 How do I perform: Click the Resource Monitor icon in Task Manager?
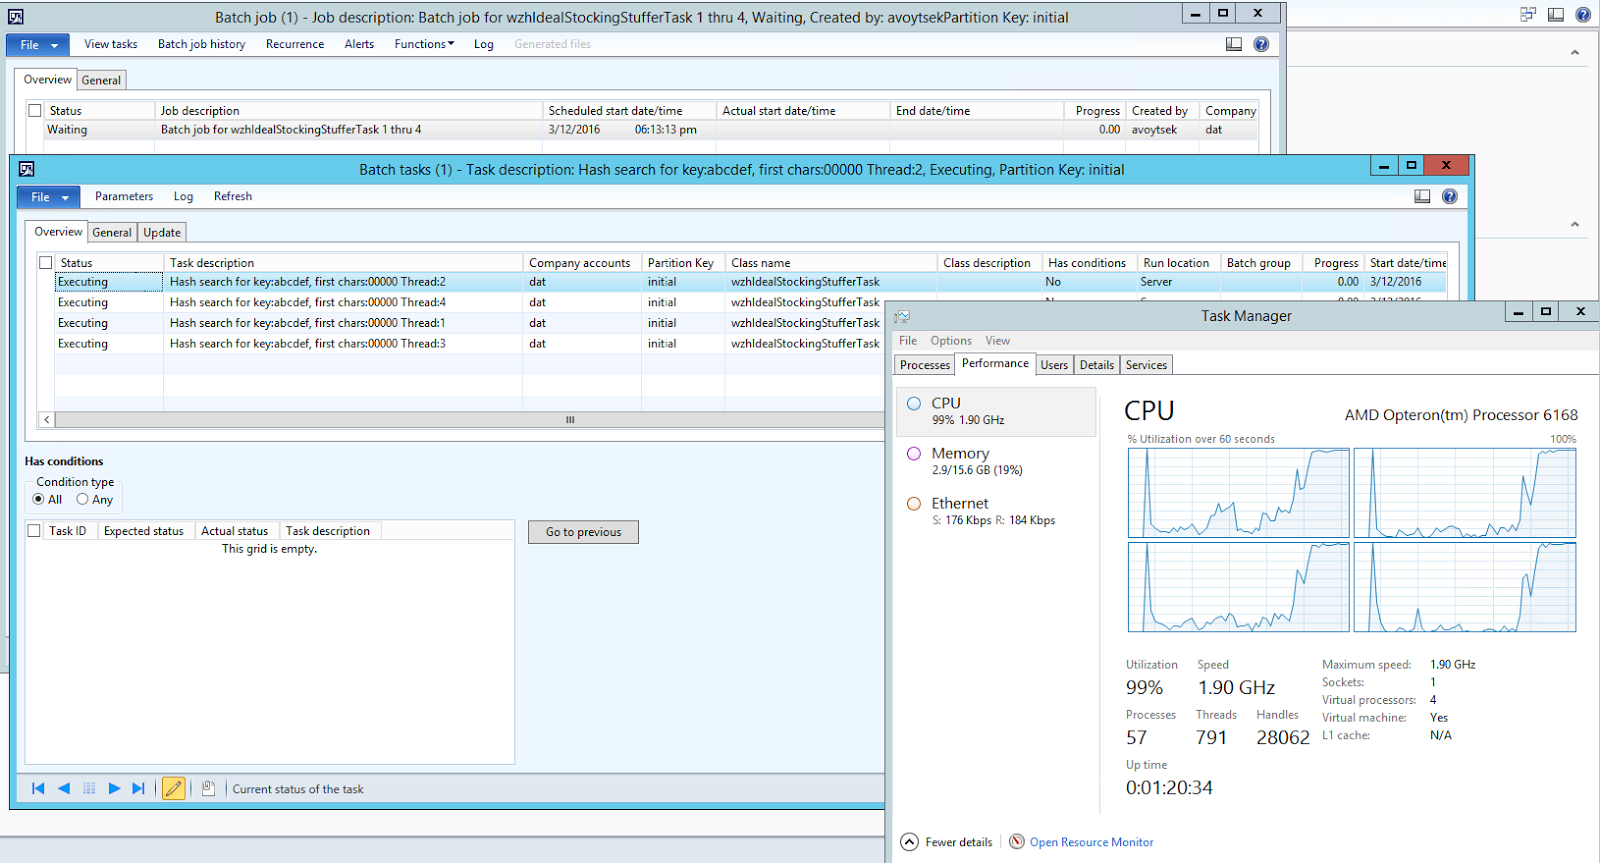point(1017,841)
